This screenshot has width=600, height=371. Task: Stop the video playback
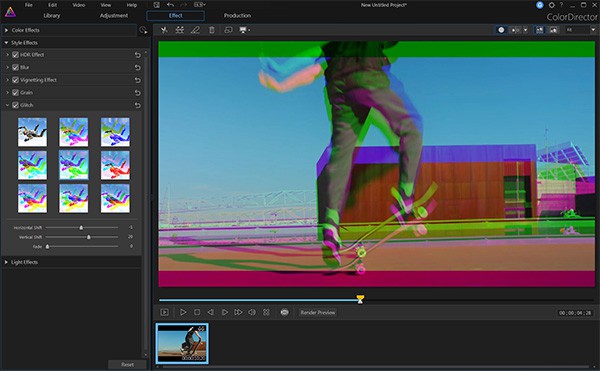[x=197, y=312]
